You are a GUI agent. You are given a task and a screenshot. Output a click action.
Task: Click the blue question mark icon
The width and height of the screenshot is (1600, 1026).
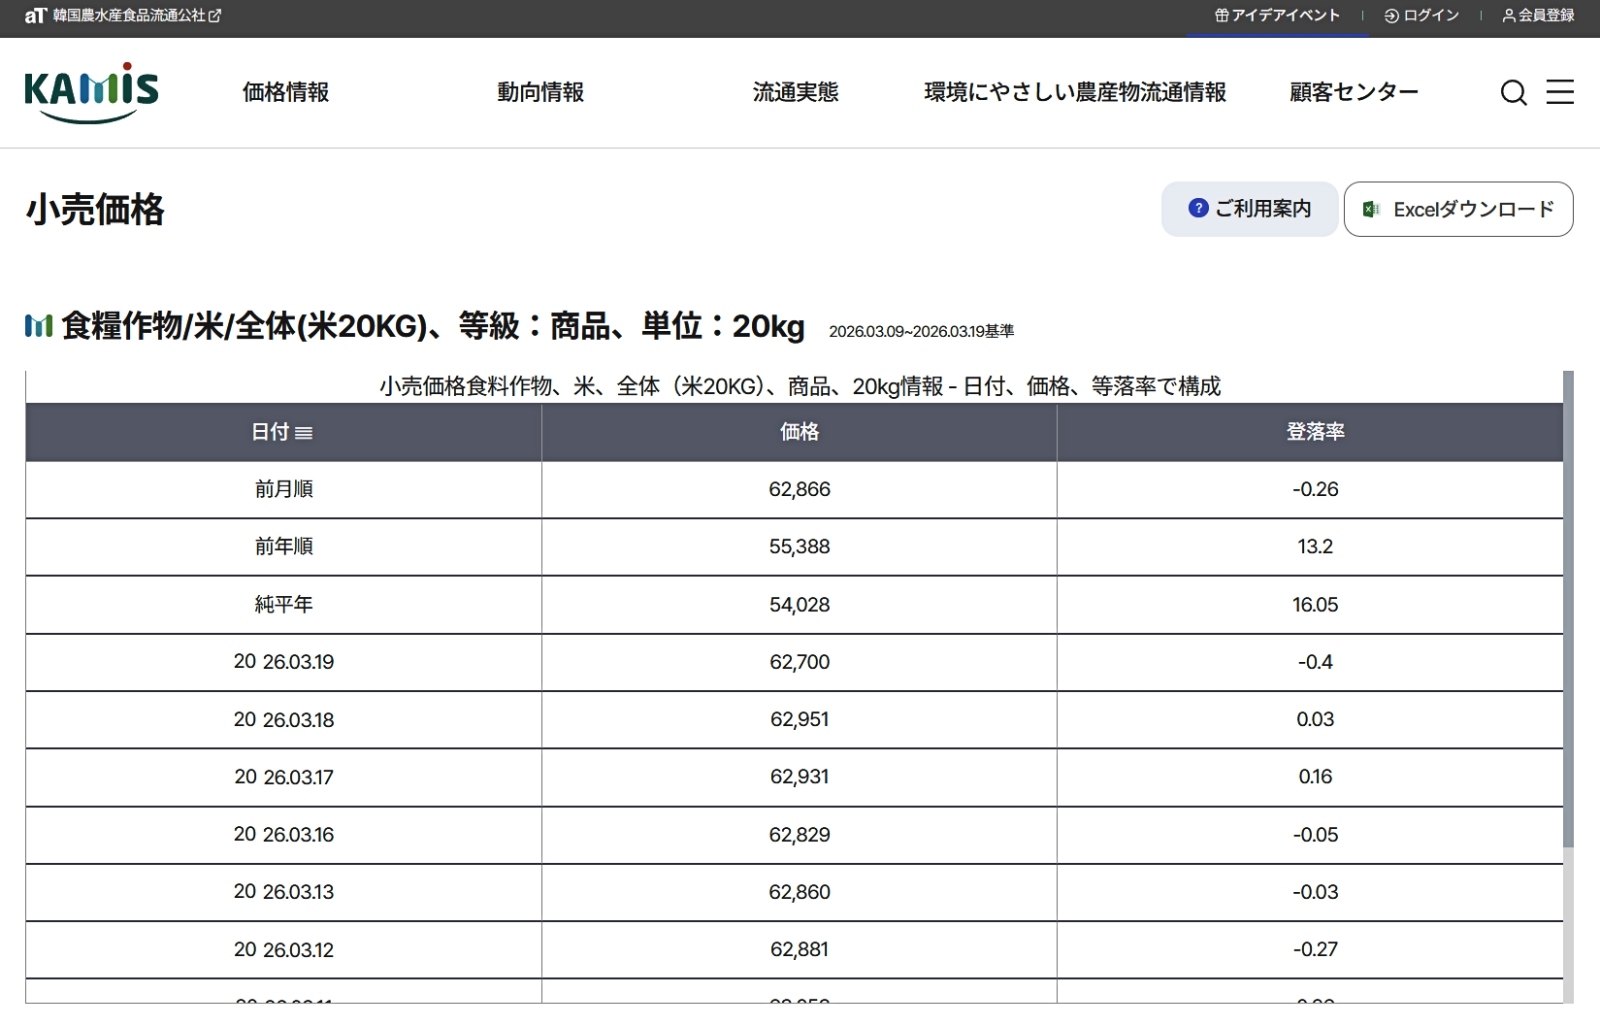pos(1198,208)
